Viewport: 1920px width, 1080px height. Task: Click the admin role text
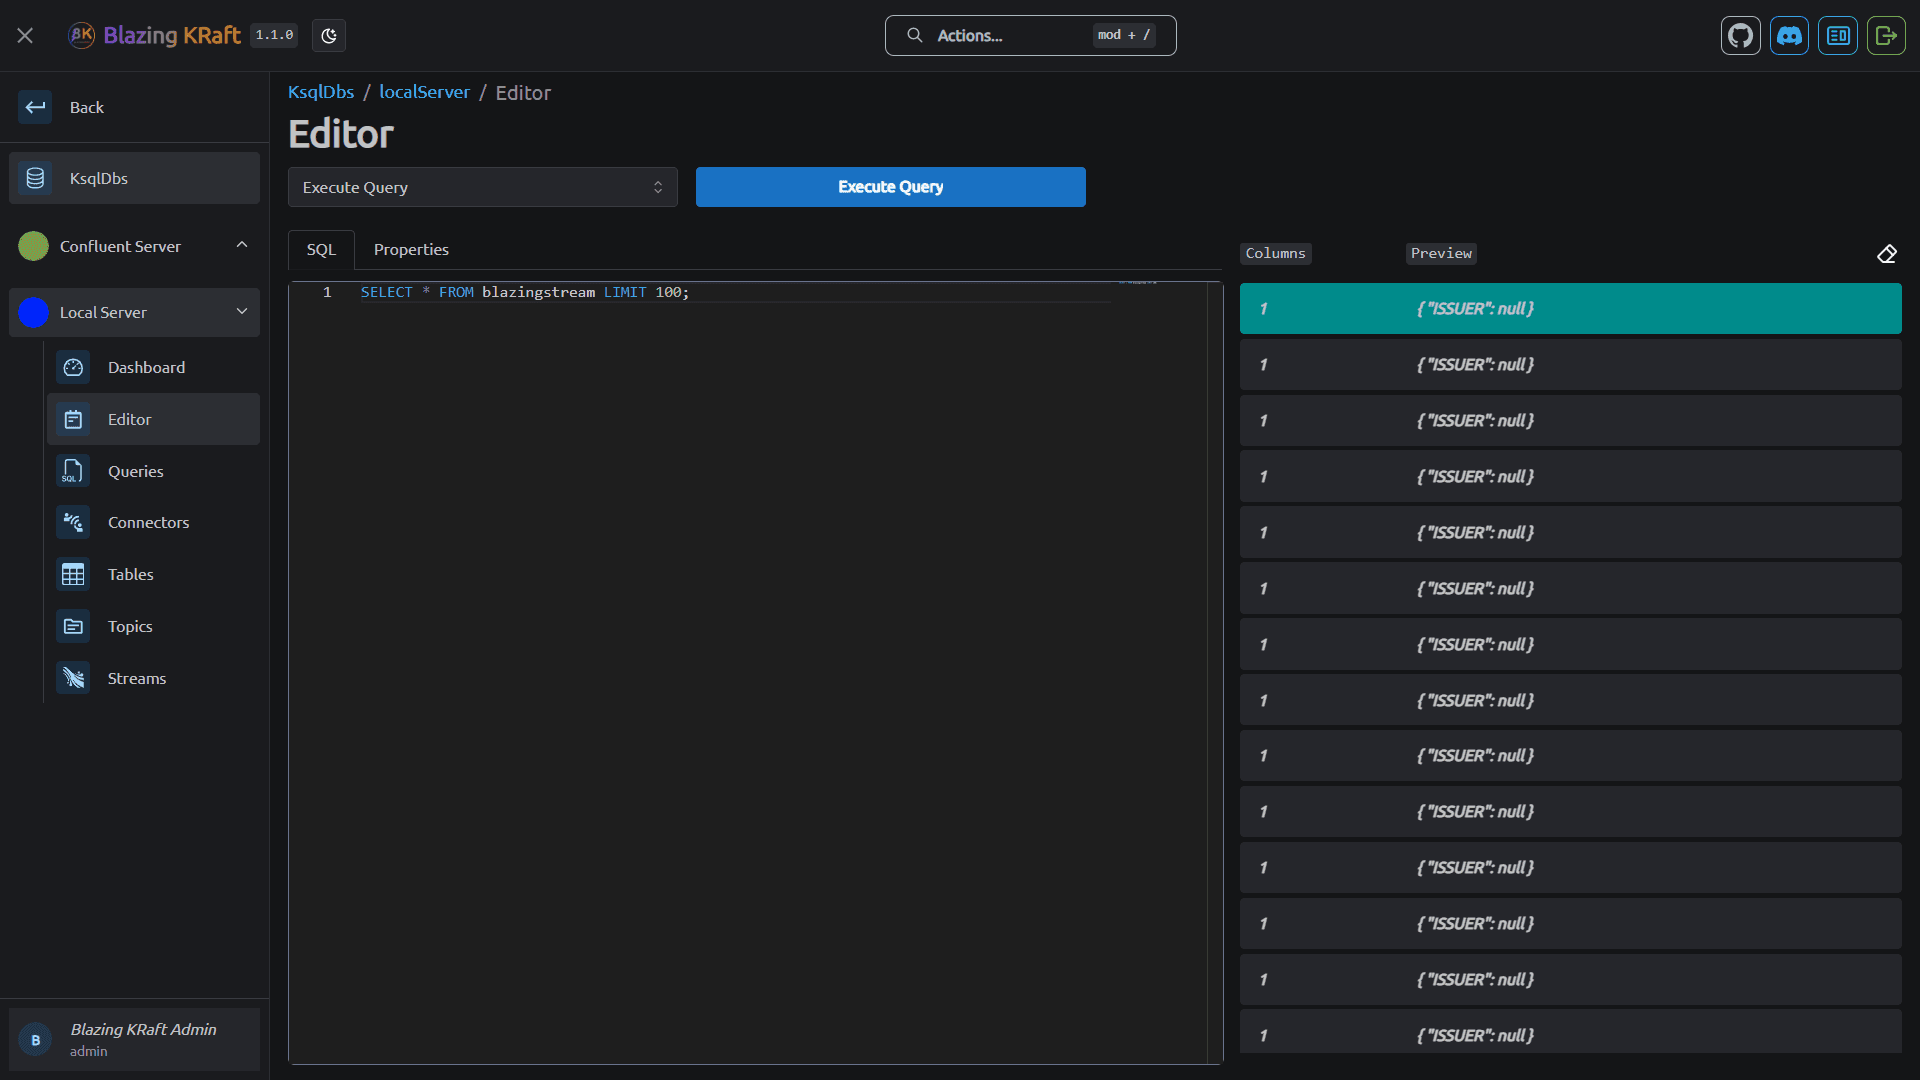[x=88, y=1051]
